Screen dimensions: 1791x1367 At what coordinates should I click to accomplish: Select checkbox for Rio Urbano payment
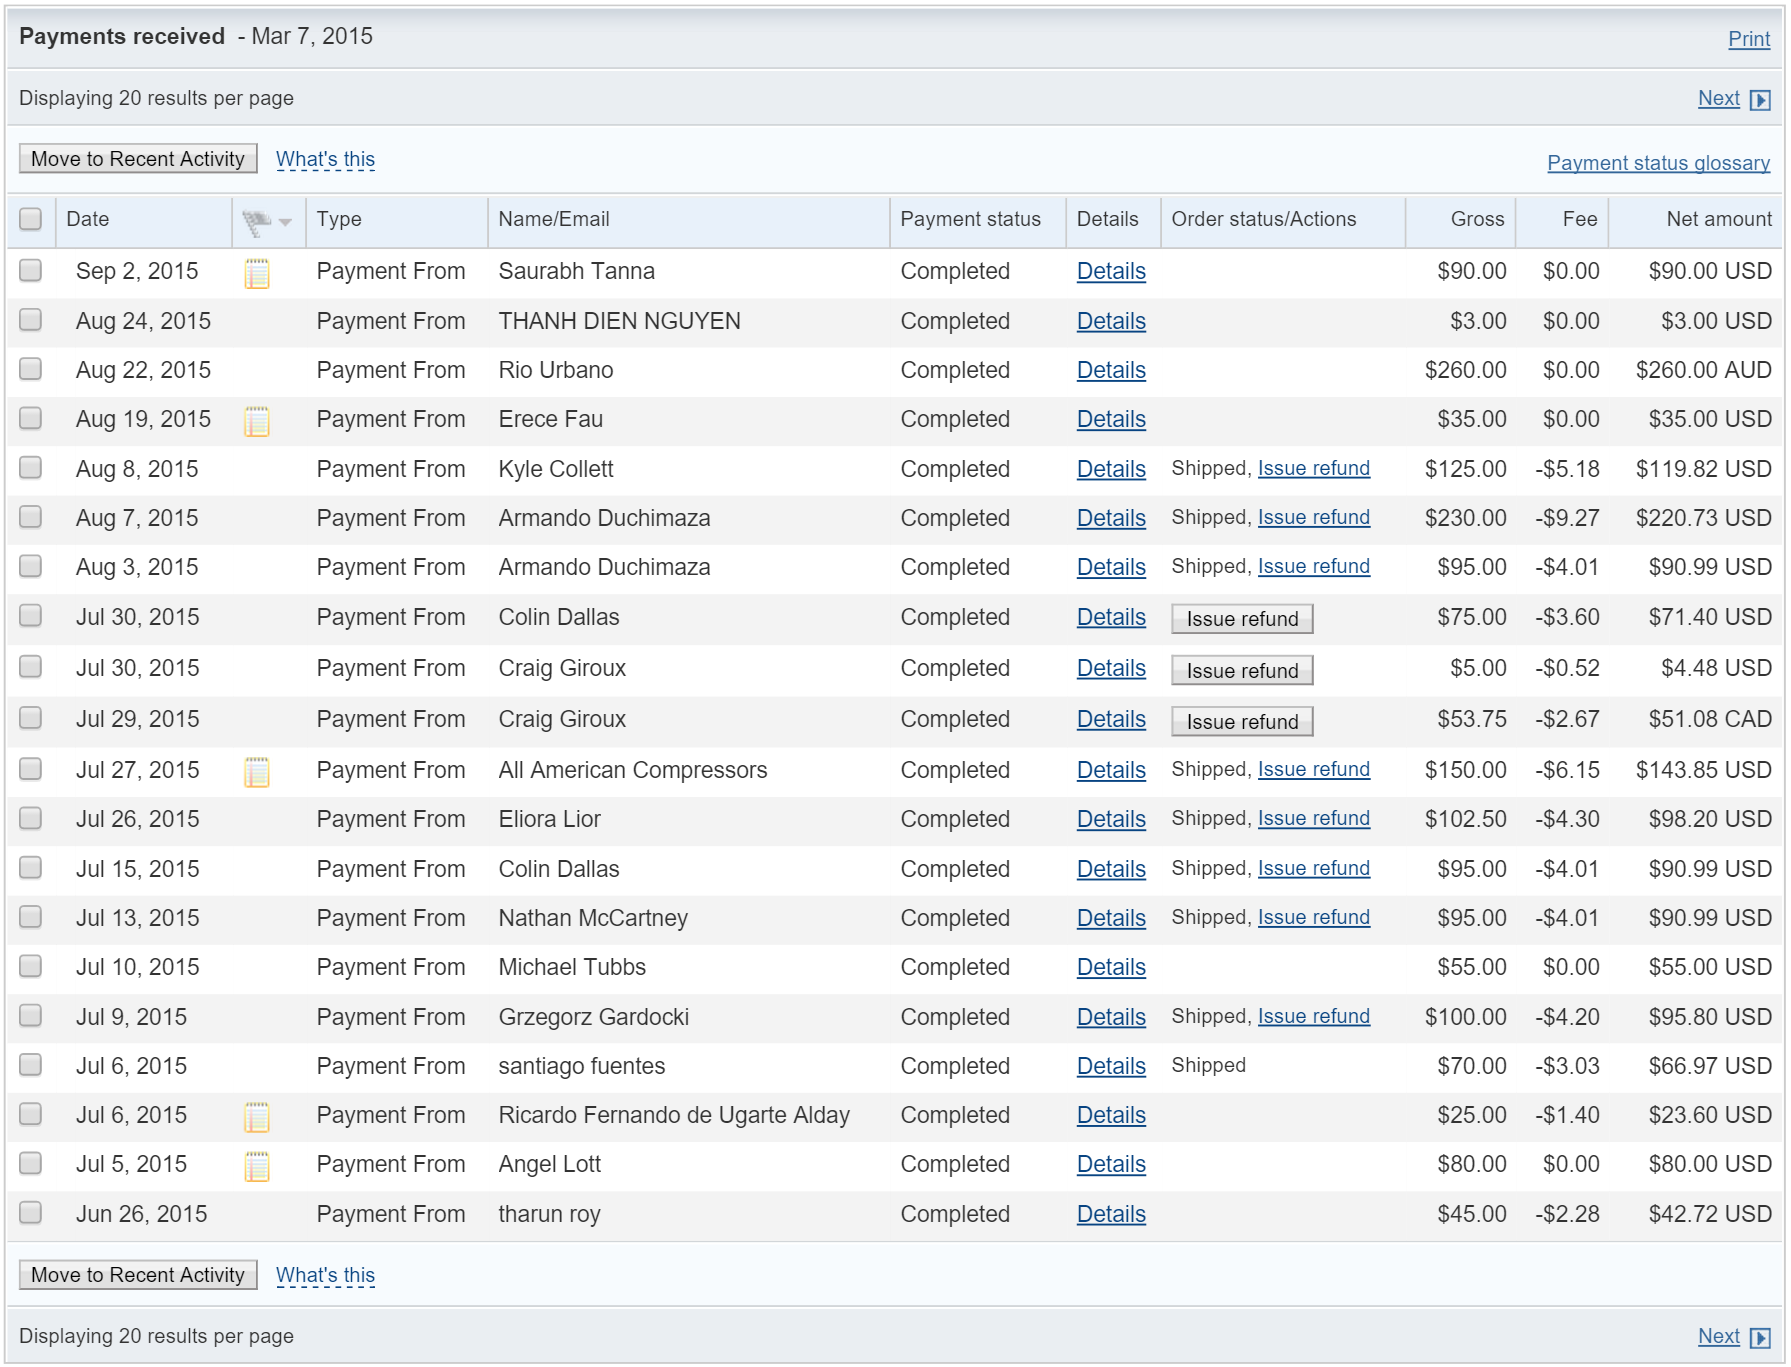[31, 369]
